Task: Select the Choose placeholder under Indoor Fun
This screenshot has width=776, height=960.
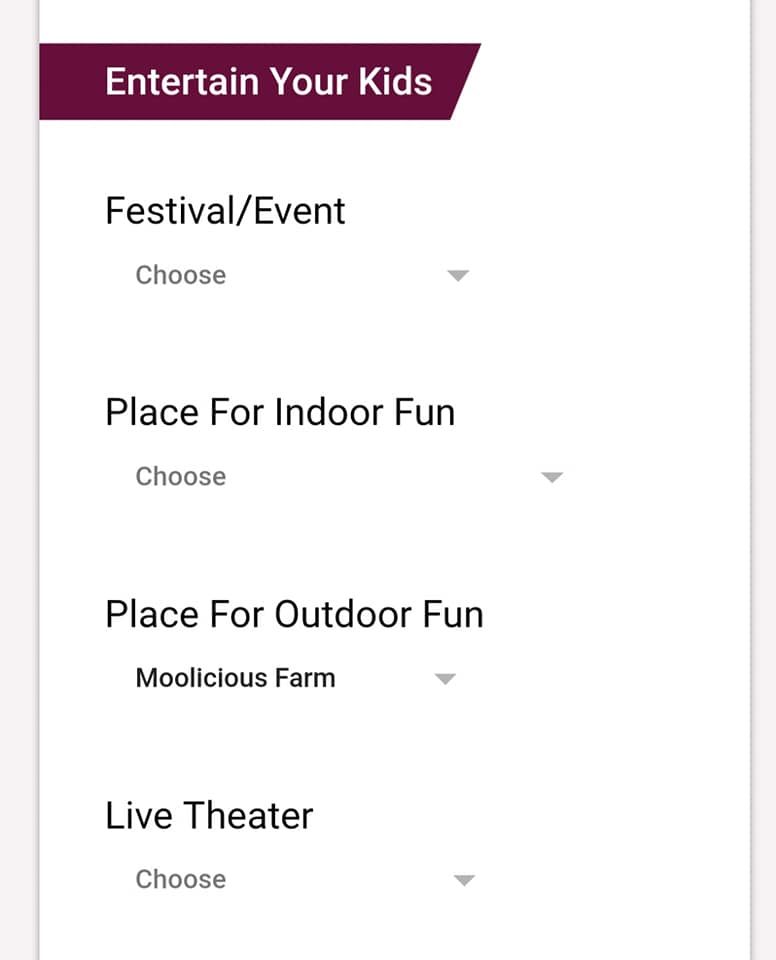Action: (x=181, y=476)
